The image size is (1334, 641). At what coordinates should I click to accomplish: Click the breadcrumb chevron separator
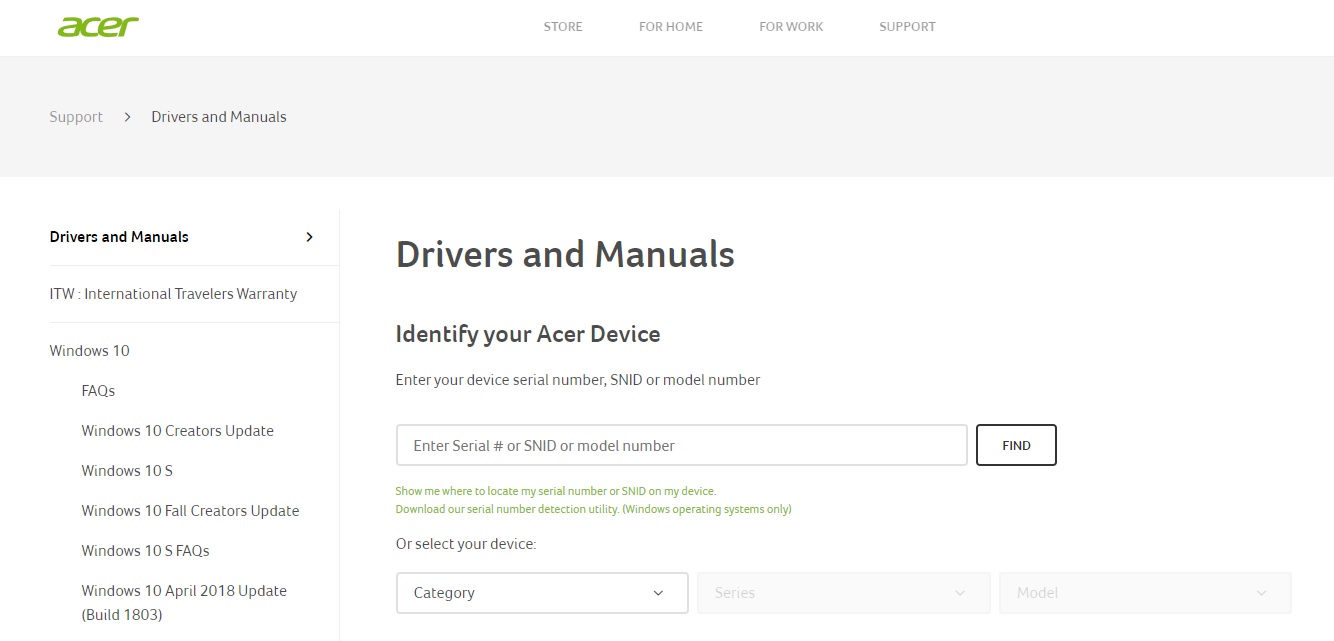(x=127, y=117)
